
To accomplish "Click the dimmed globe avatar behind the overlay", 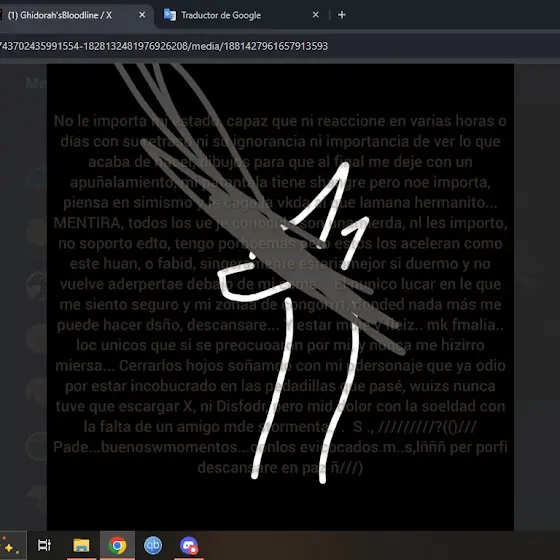I will point(36,285).
